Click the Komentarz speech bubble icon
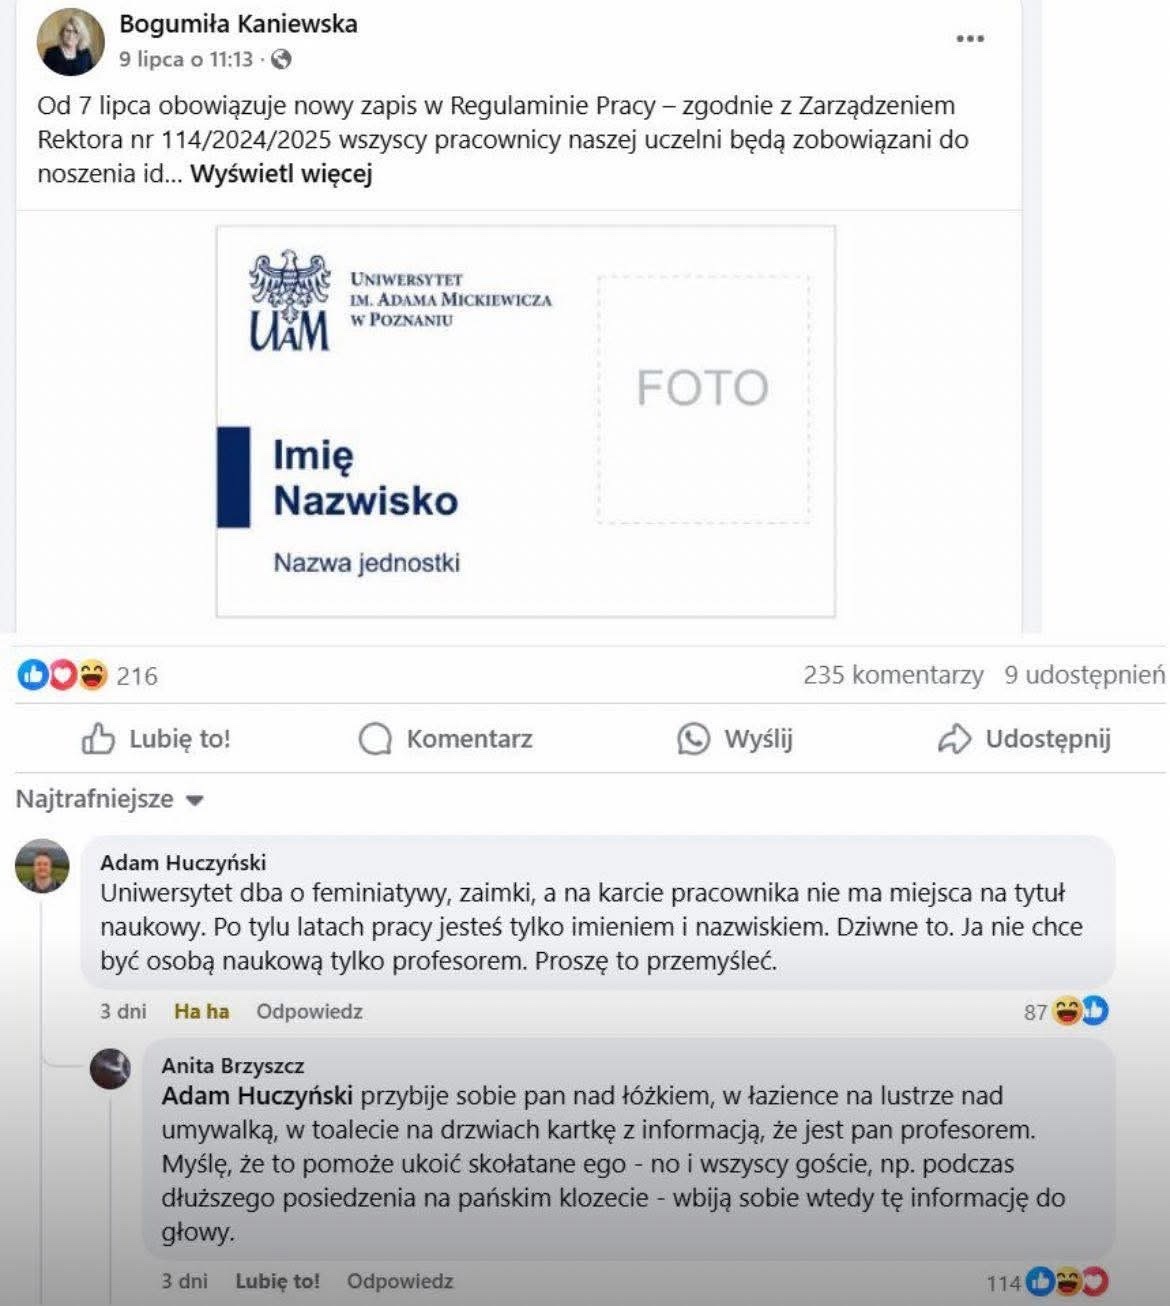Image resolution: width=1170 pixels, height=1306 pixels. (375, 739)
